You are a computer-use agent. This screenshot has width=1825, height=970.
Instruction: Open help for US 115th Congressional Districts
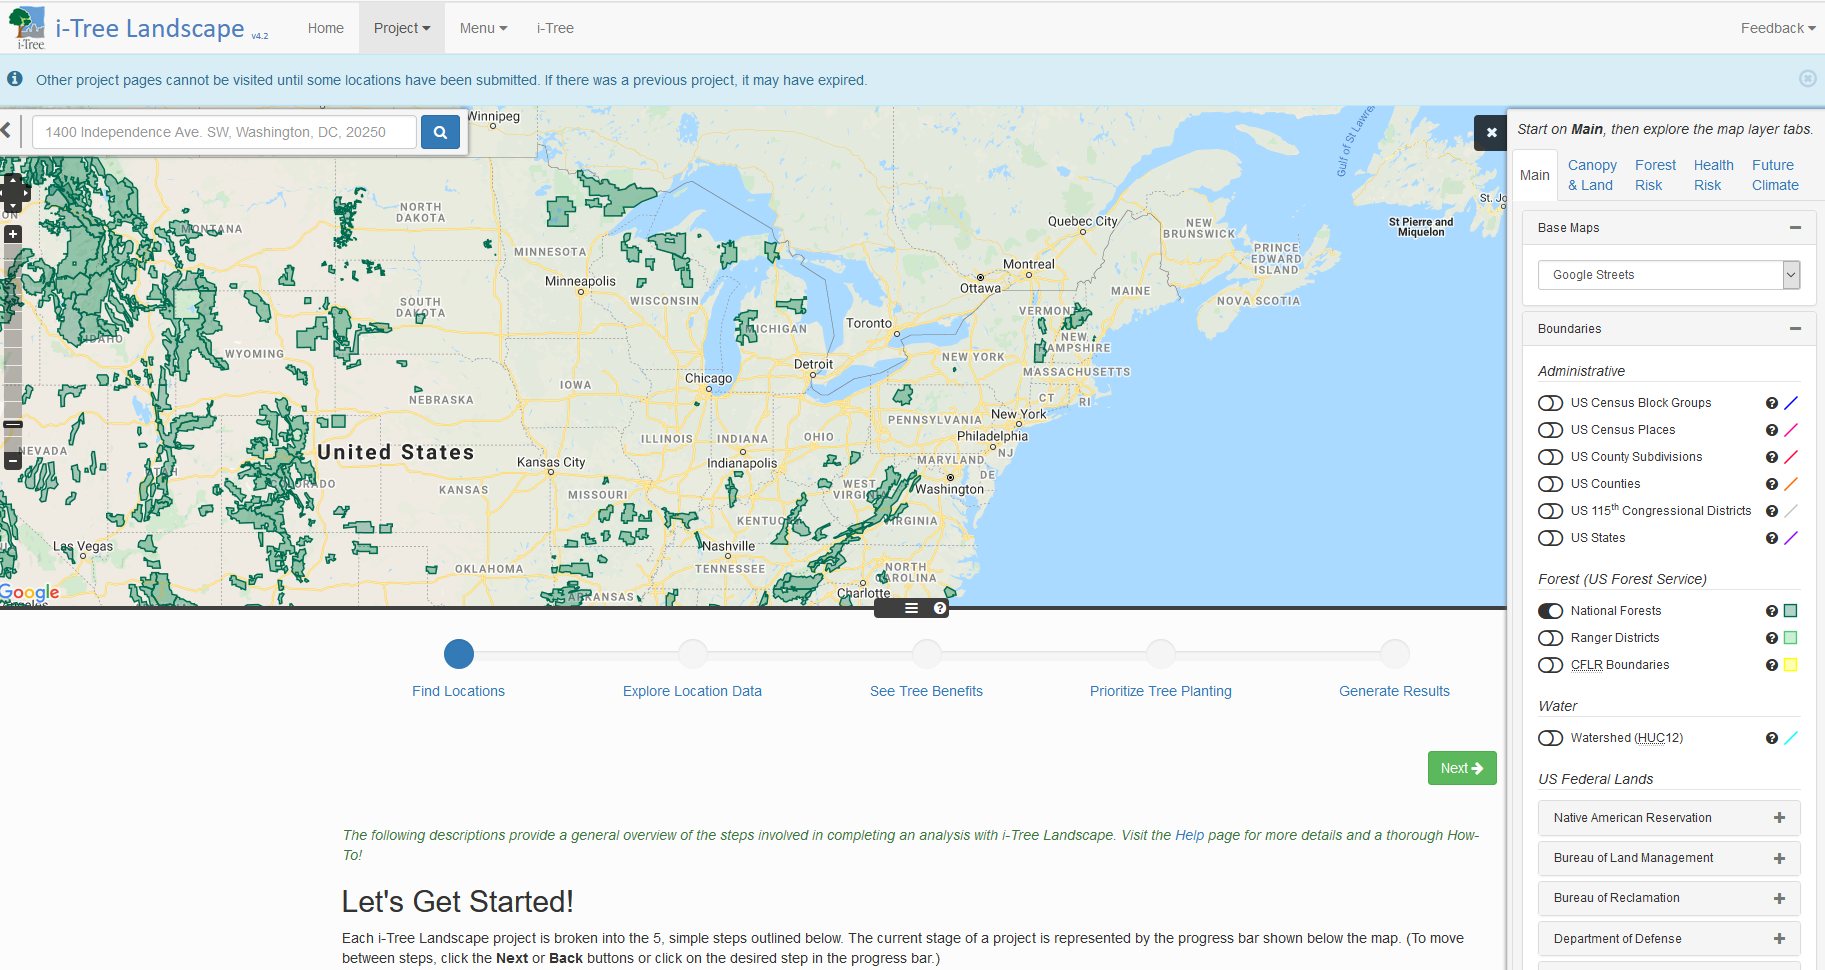[1772, 511]
